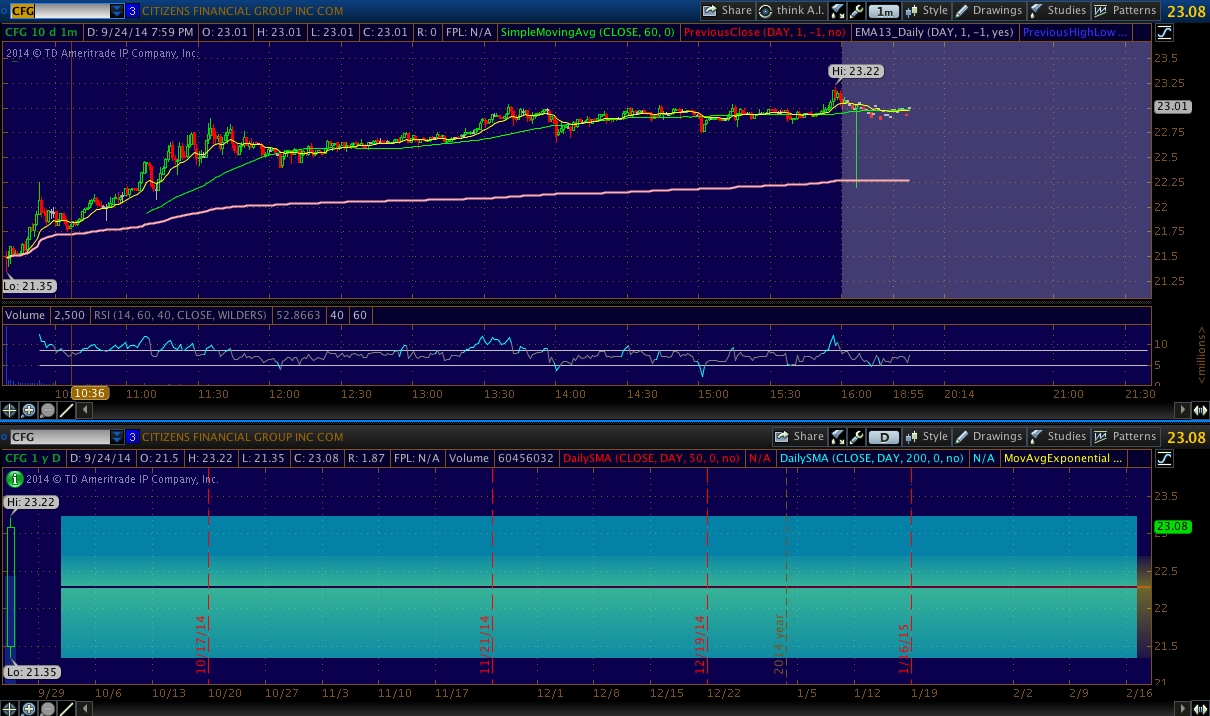
Task: Expand the lower CFG symbol dropdown arrow
Action: point(117,437)
